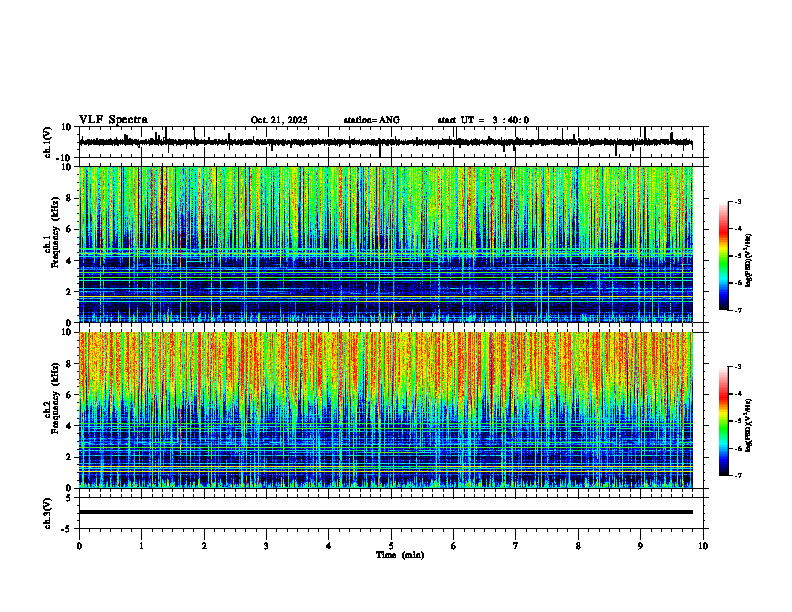Click time axis tick label '7'
792x612 pixels.
click(516, 546)
